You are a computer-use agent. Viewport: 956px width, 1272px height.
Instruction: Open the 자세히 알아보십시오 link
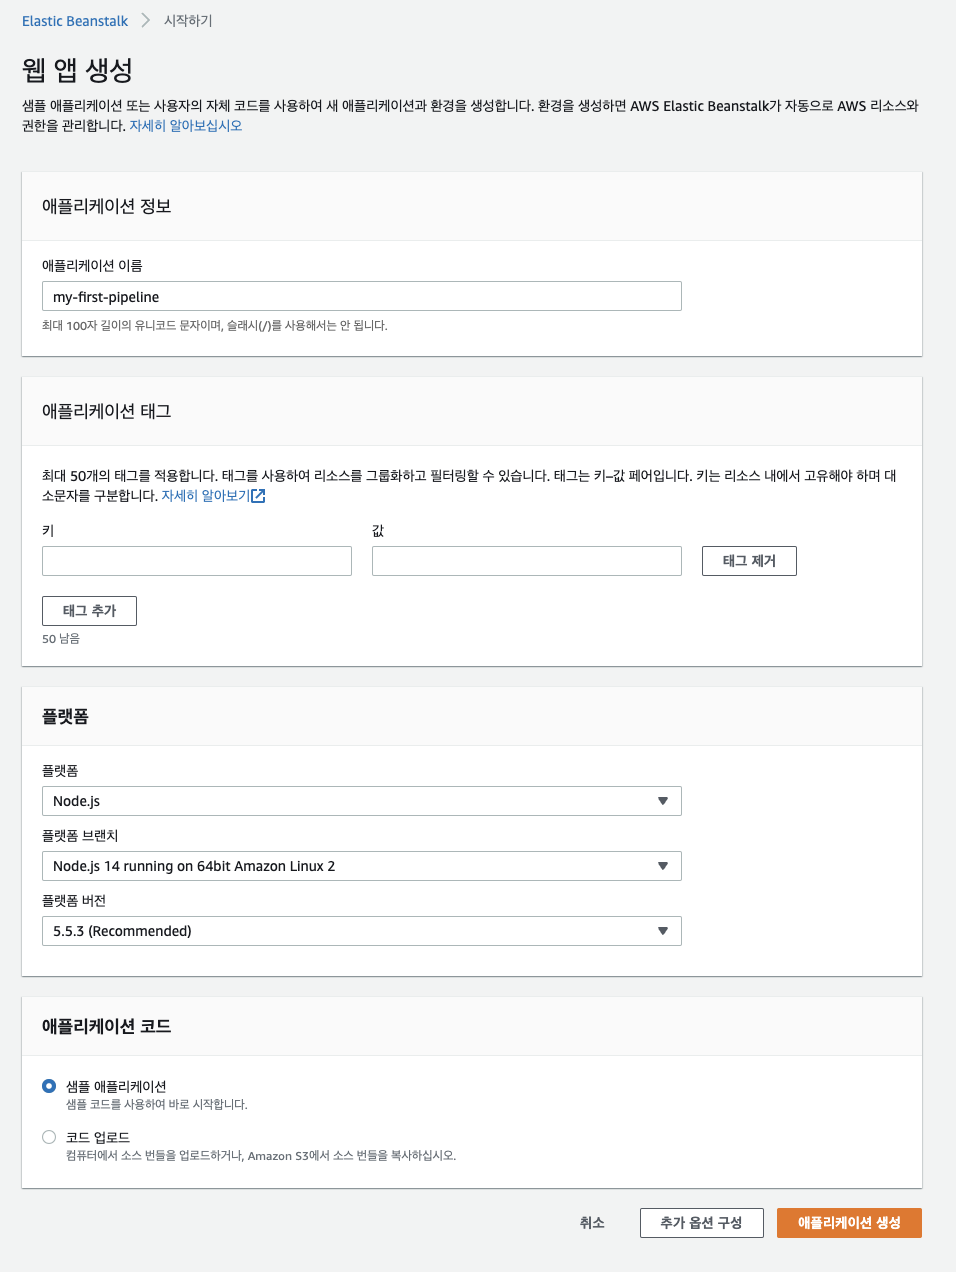tap(186, 126)
